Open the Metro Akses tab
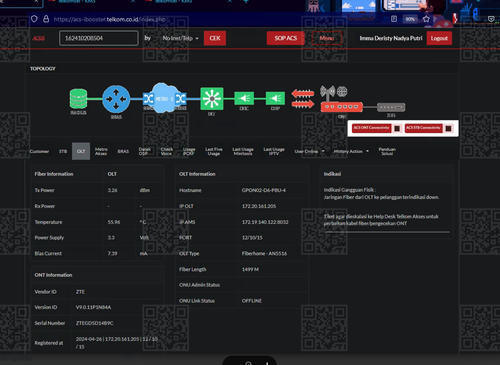Image resolution: width=500 pixels, height=365 pixels. [x=101, y=151]
